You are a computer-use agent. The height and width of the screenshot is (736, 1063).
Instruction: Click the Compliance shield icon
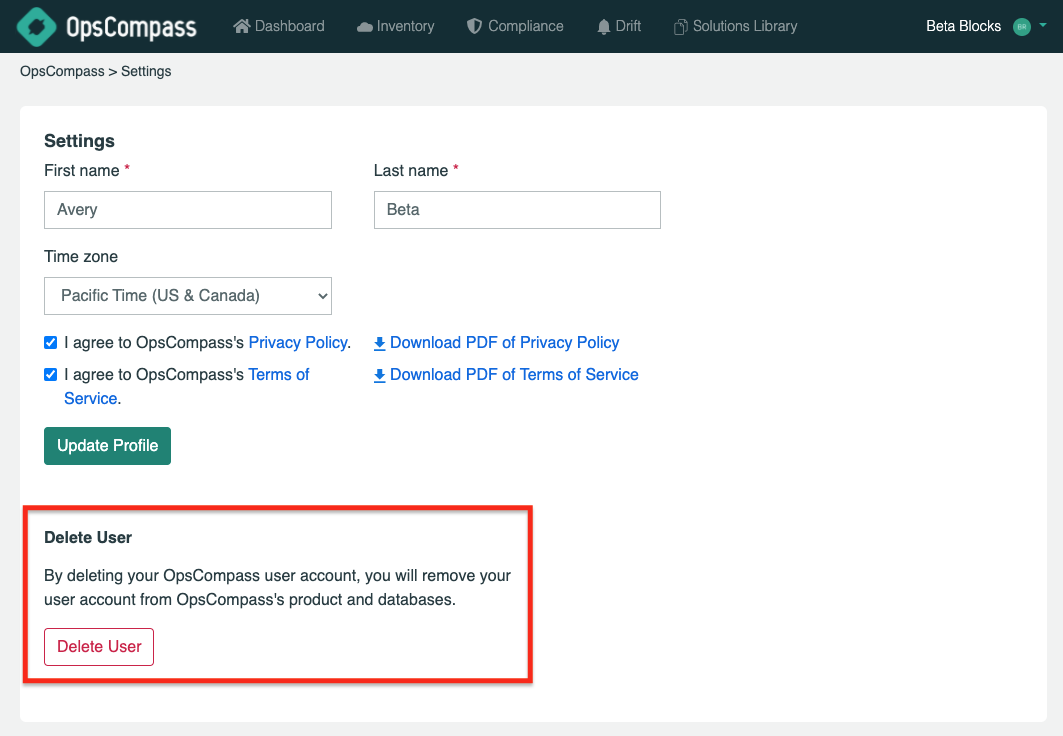(473, 26)
